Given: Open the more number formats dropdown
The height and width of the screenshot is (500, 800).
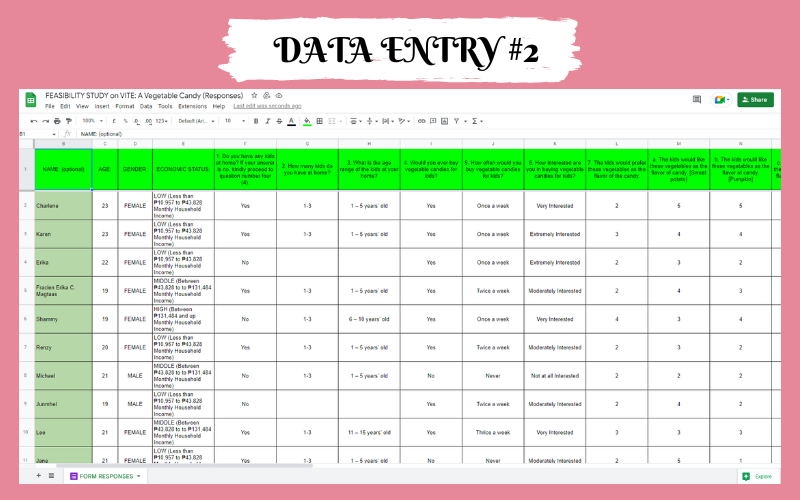Looking at the screenshot, I should pyautogui.click(x=162, y=121).
